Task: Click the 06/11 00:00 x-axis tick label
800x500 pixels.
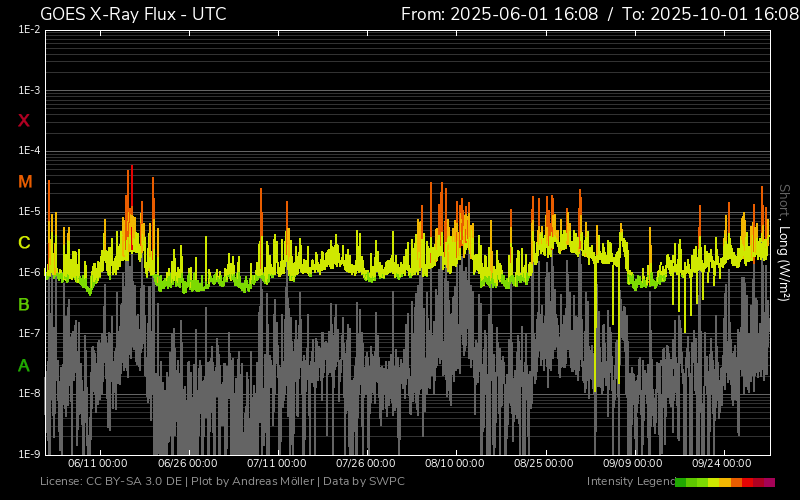Action: [x=97, y=463]
